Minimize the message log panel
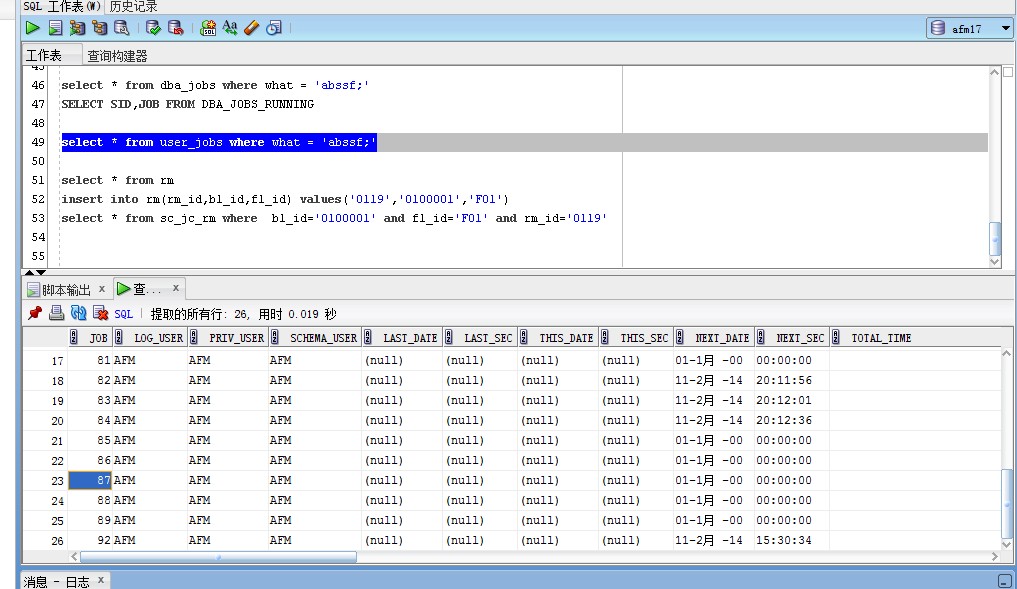The height and width of the screenshot is (589, 1017). point(1005,581)
